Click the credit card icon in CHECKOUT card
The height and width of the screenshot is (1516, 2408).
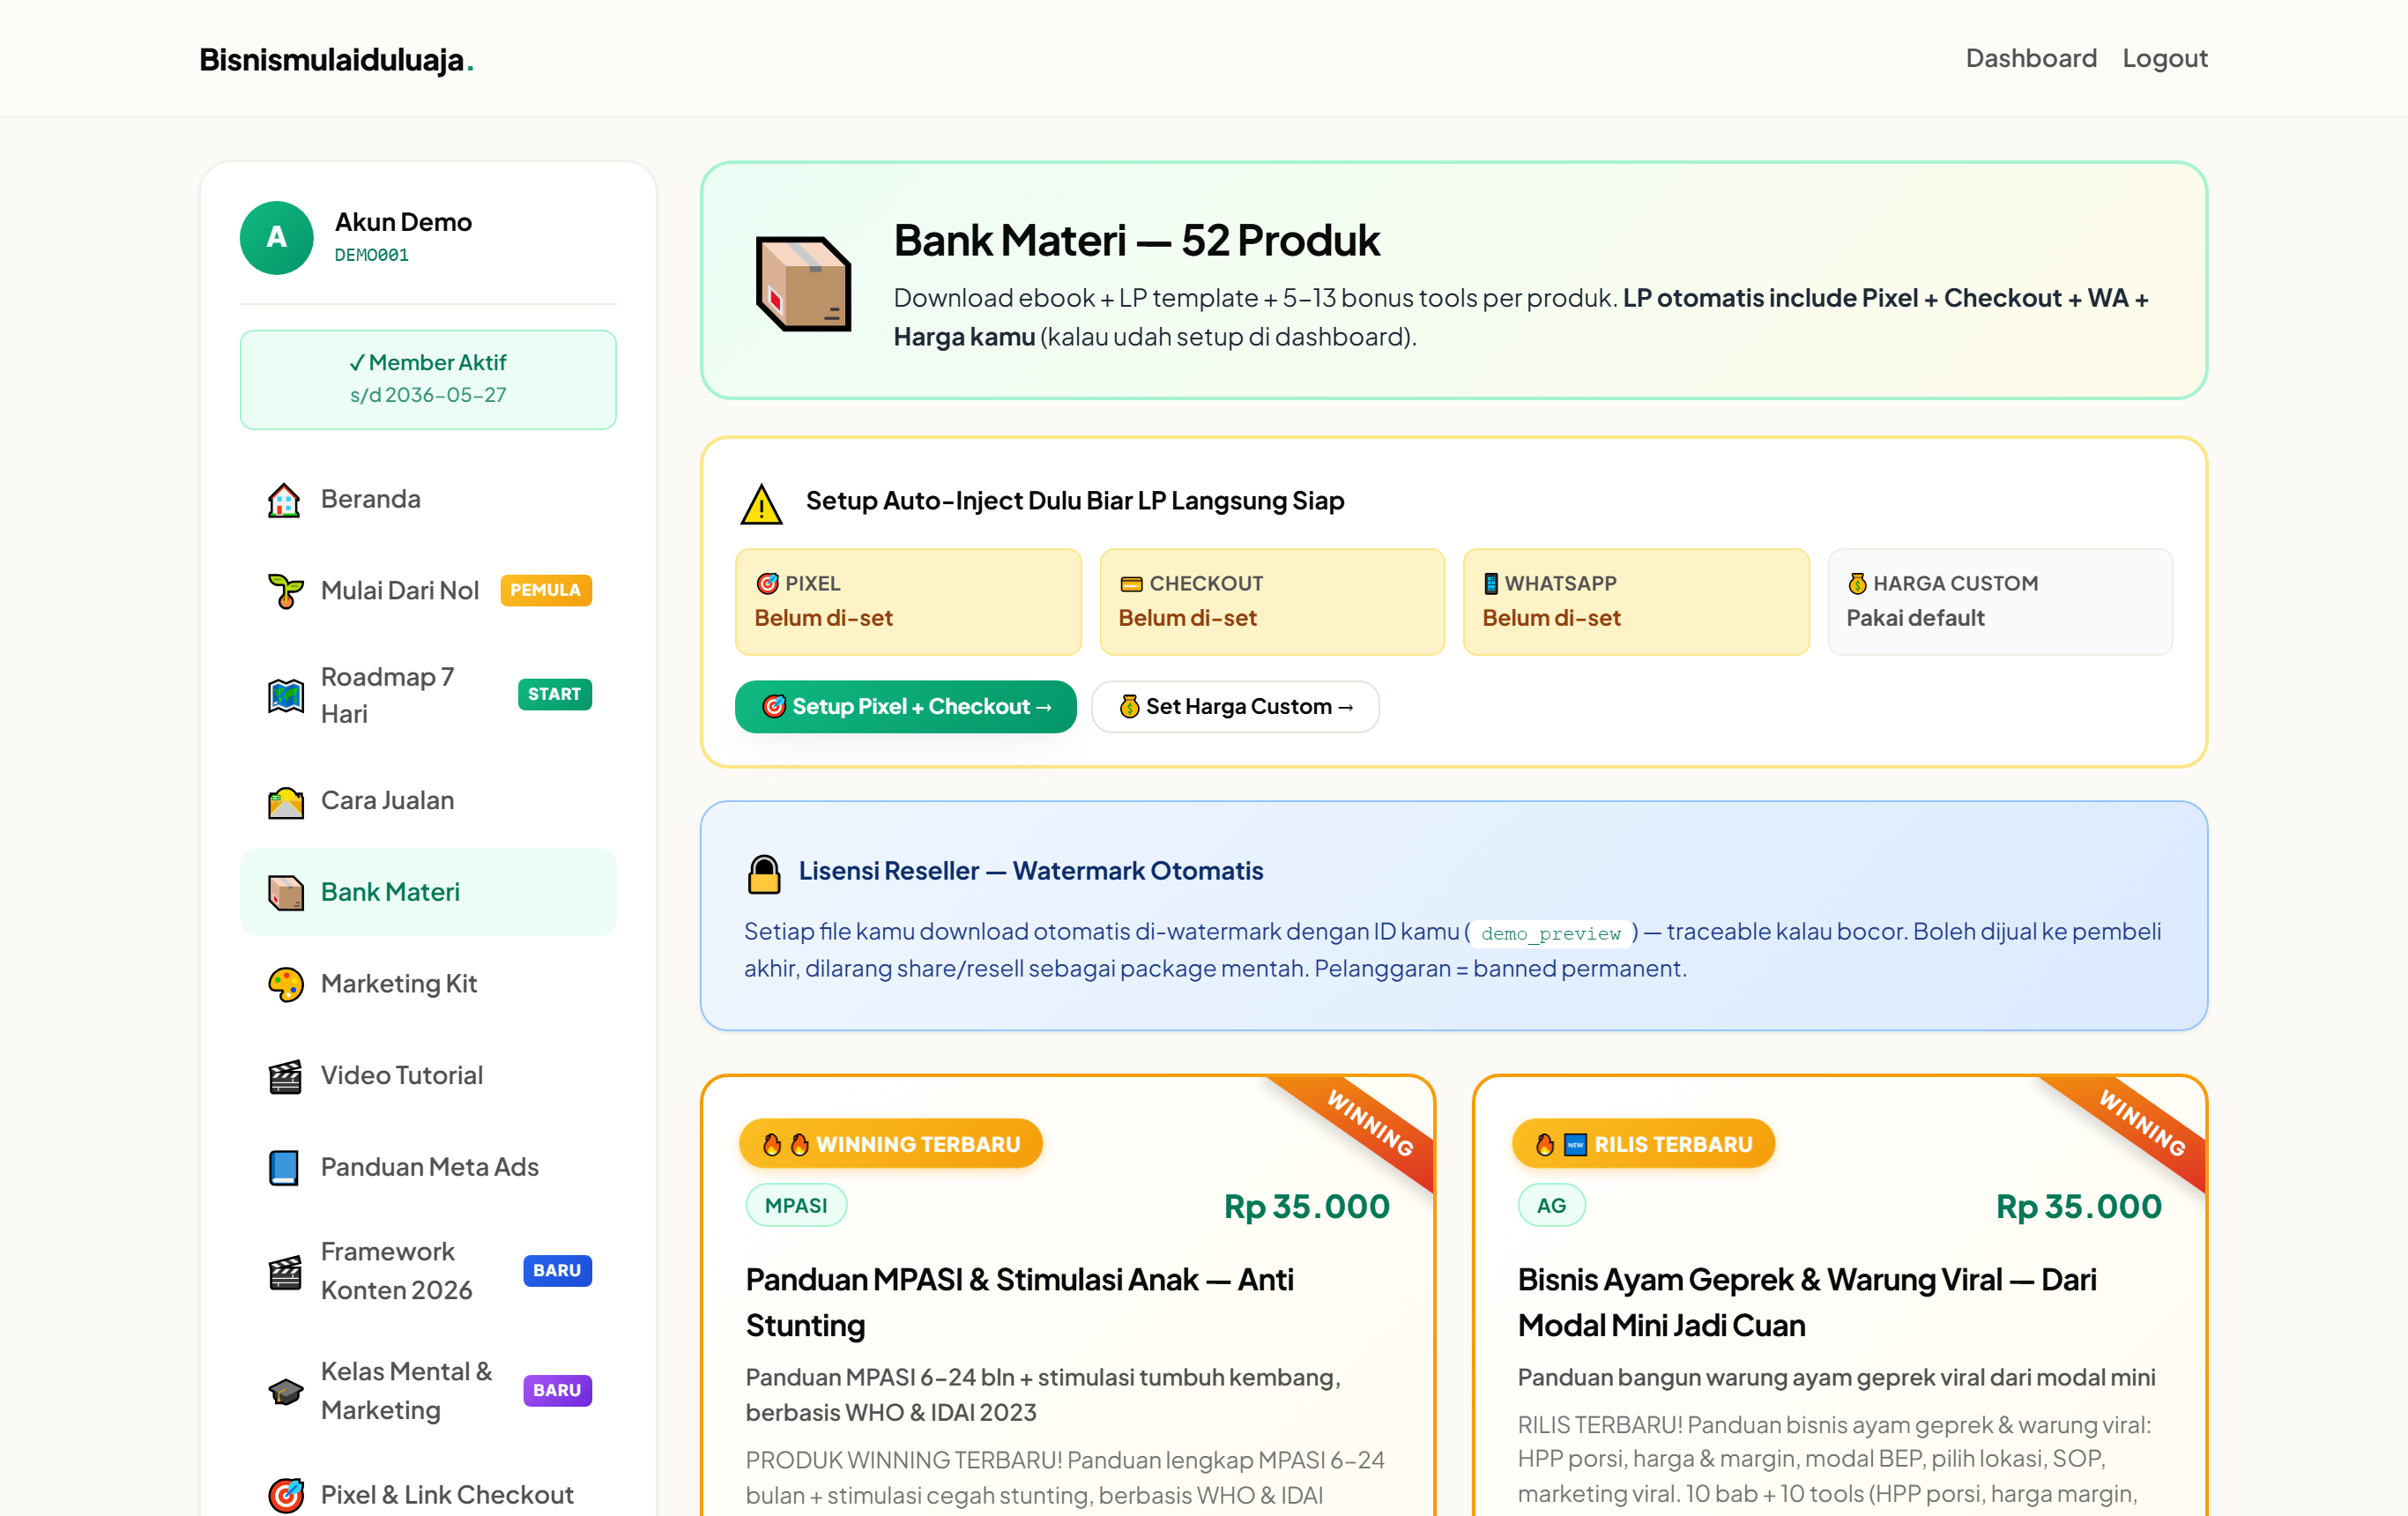1131,584
